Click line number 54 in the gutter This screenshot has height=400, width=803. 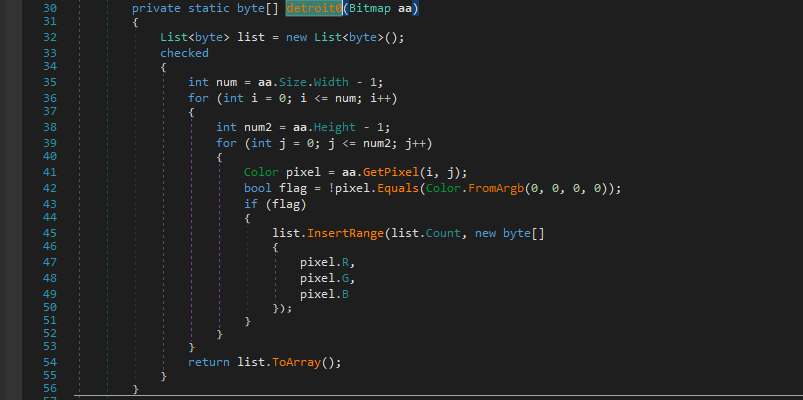click(50, 362)
